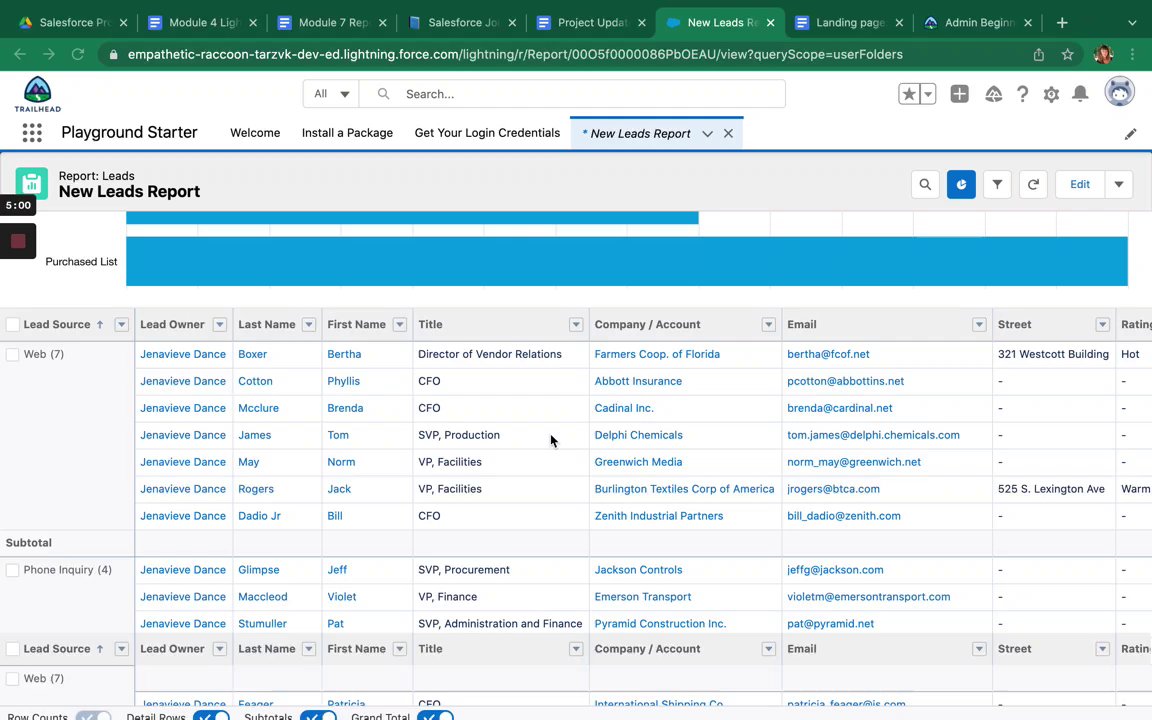Click the browser share icon

click(x=1039, y=54)
